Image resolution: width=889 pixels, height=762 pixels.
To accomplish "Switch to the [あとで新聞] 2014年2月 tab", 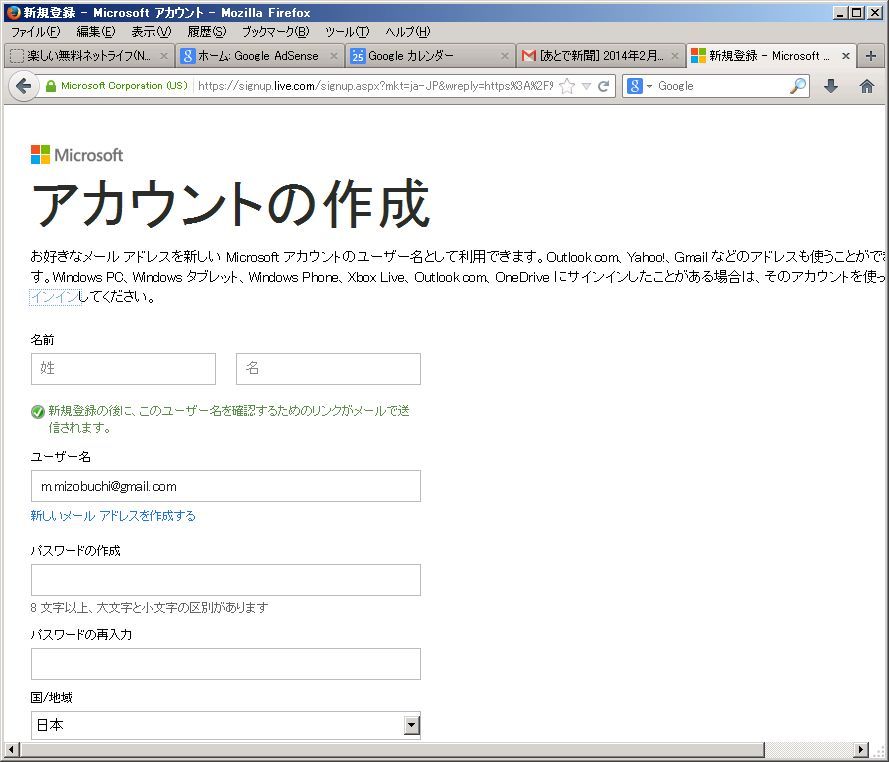I will [601, 56].
